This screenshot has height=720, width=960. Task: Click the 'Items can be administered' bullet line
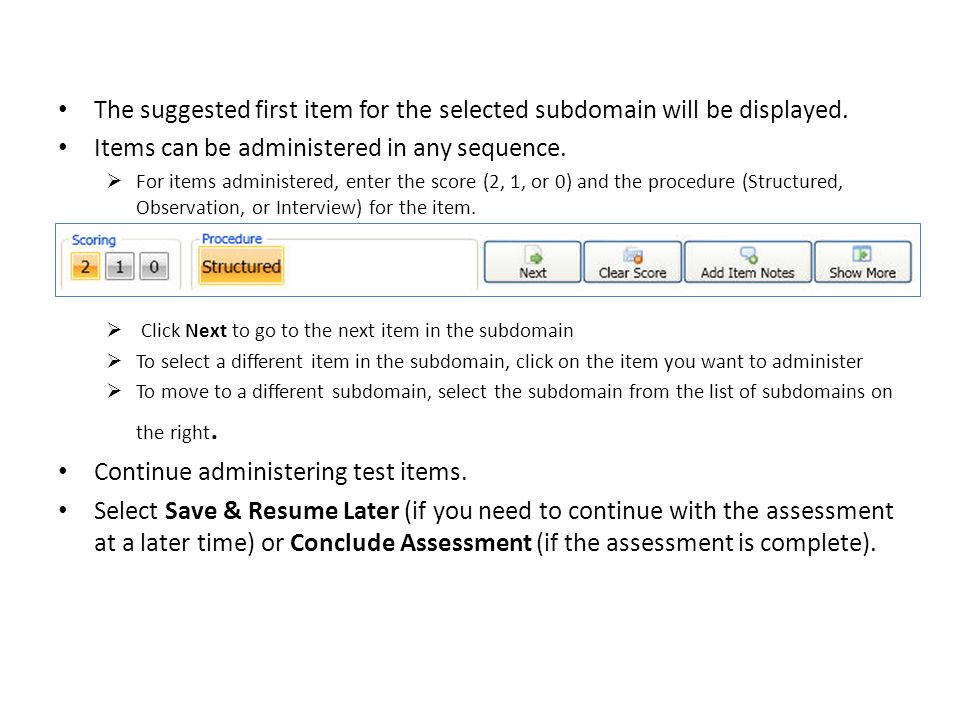[x=330, y=148]
